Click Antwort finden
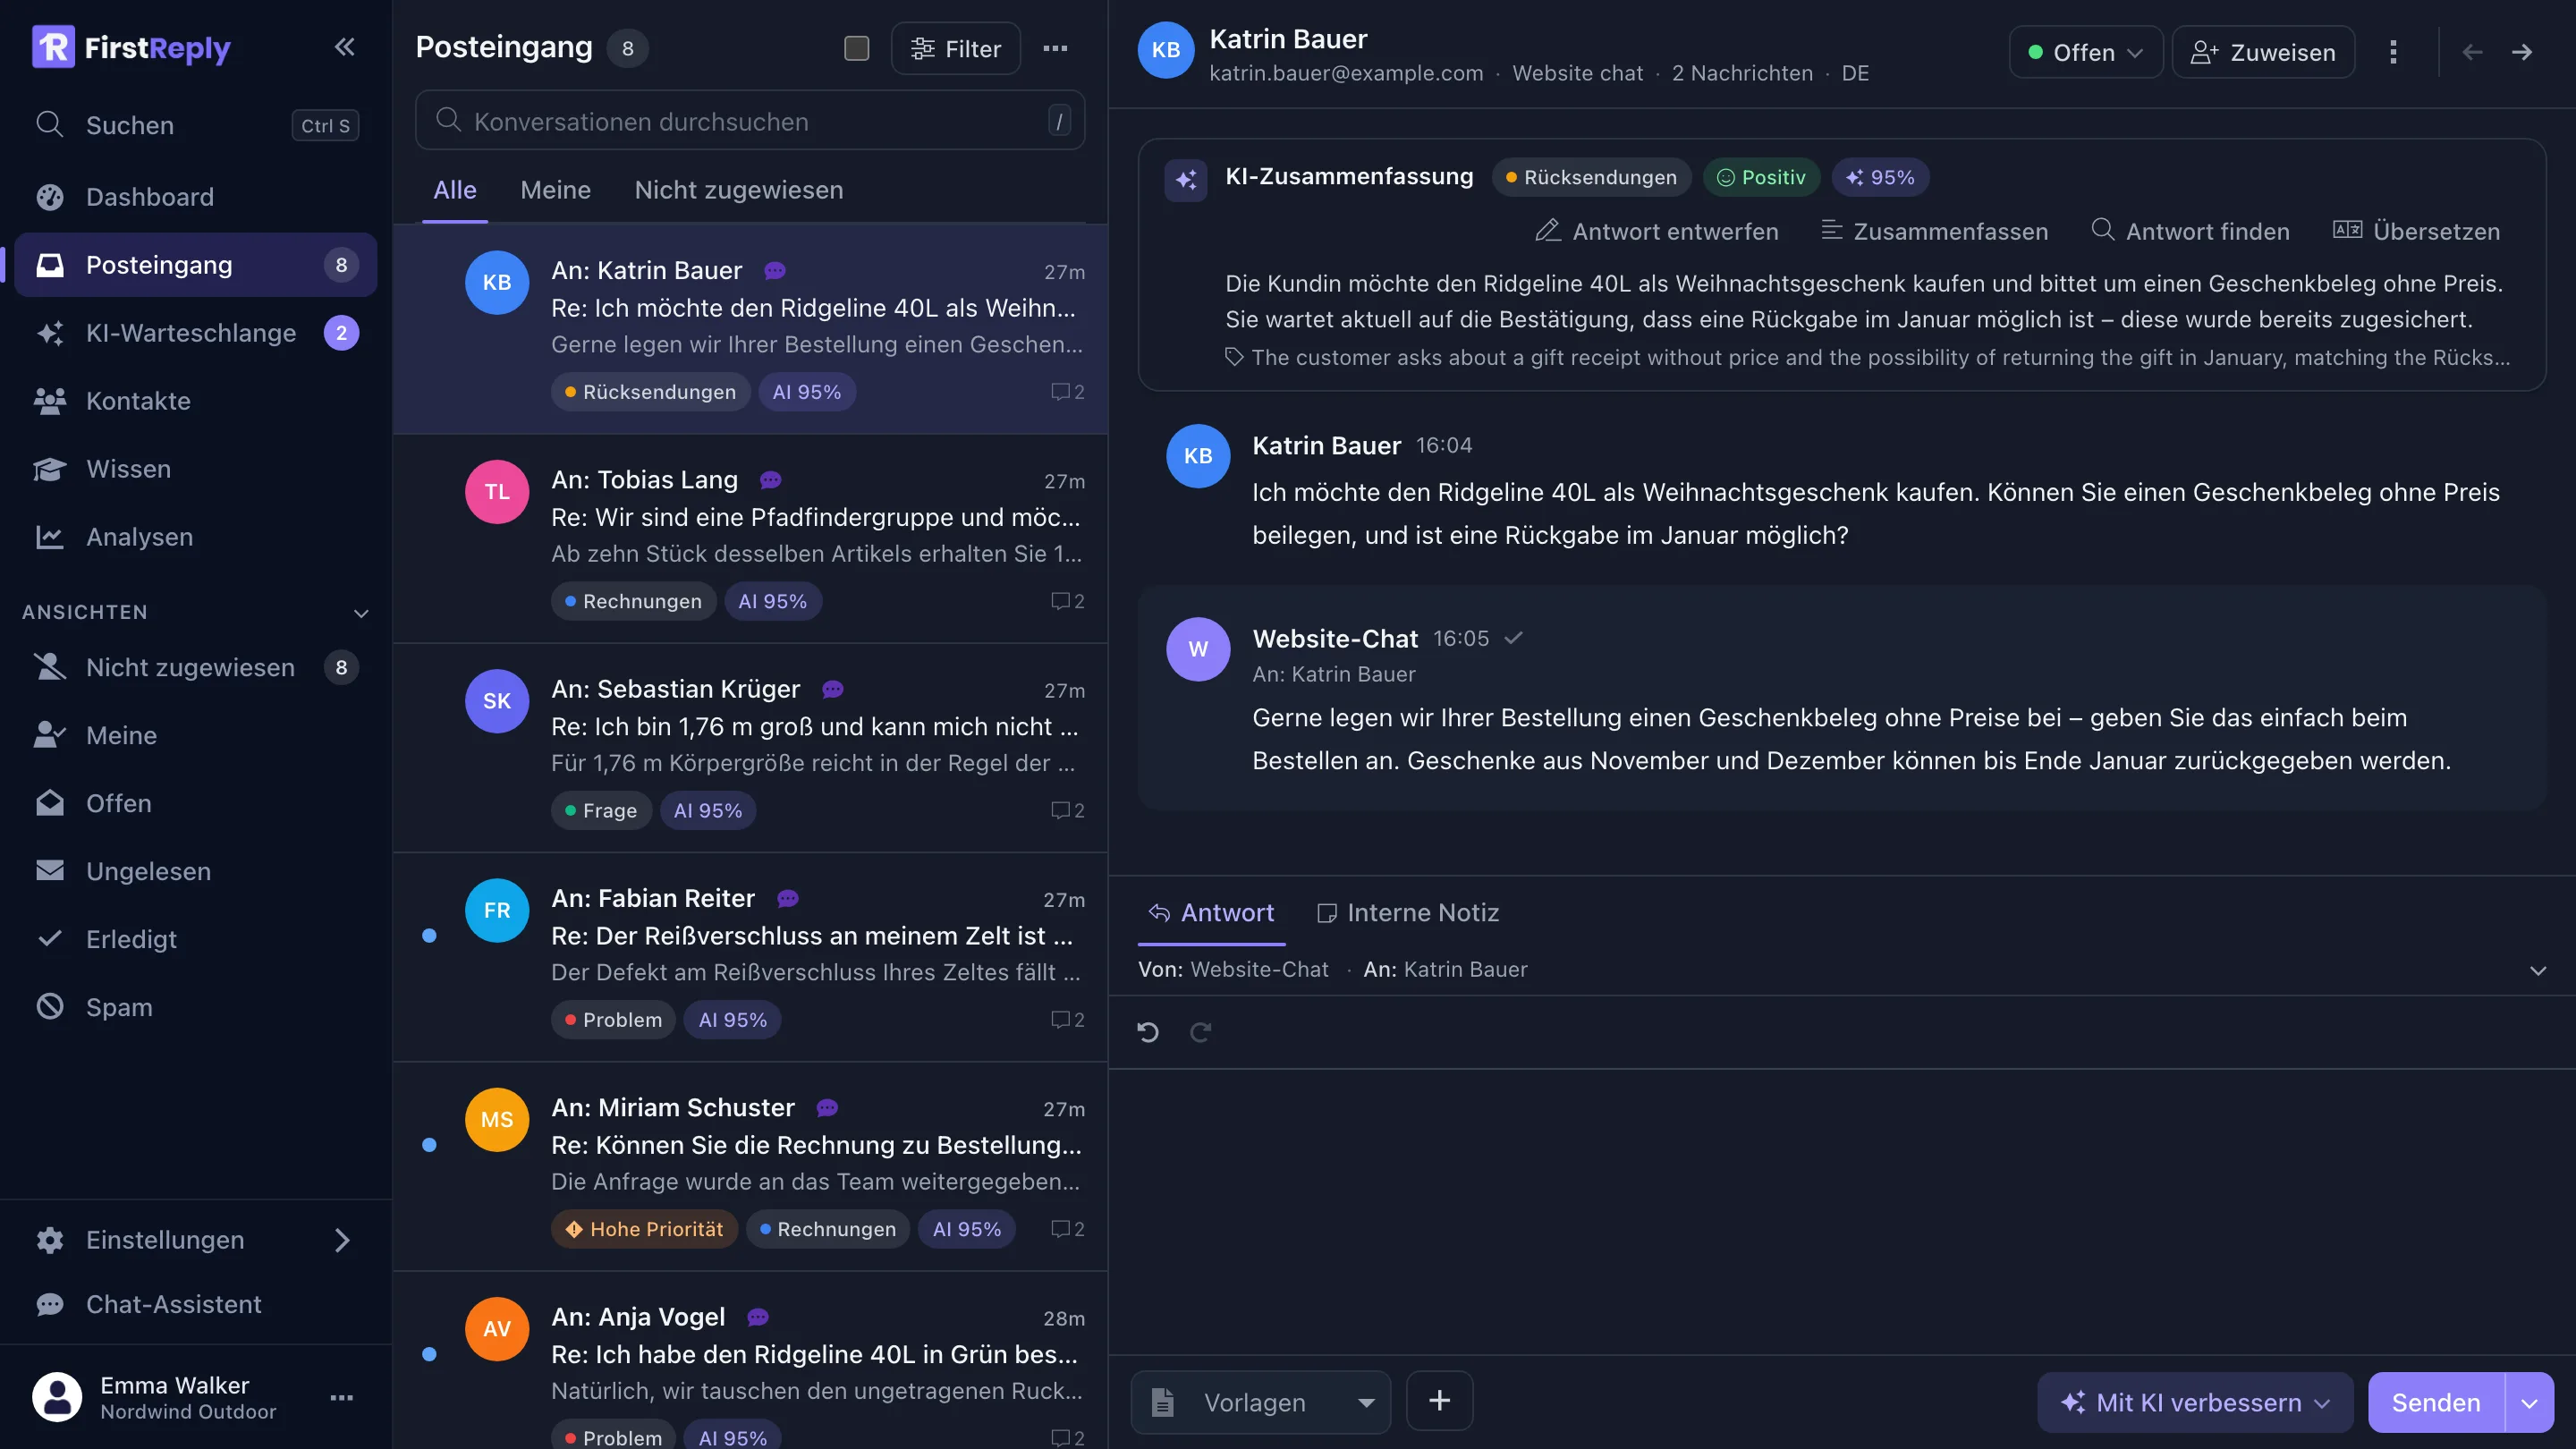 coord(2190,231)
